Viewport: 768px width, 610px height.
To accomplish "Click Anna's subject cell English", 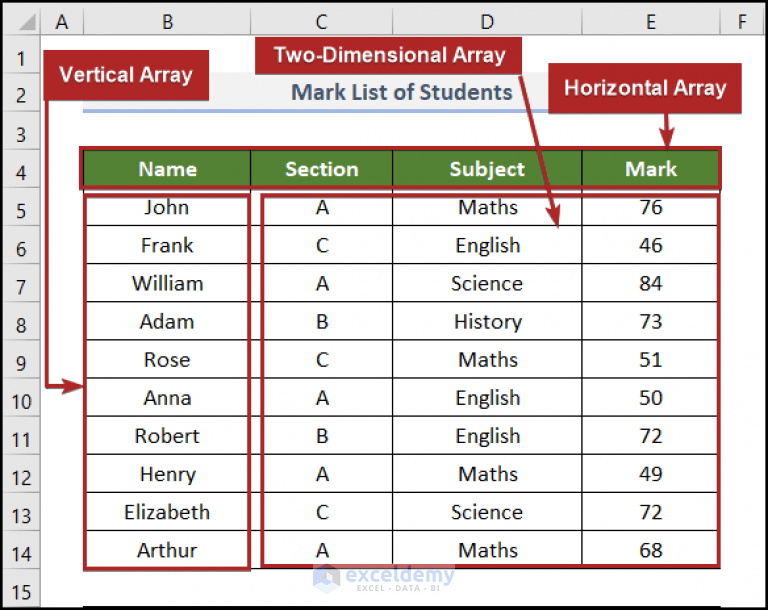I will [487, 397].
